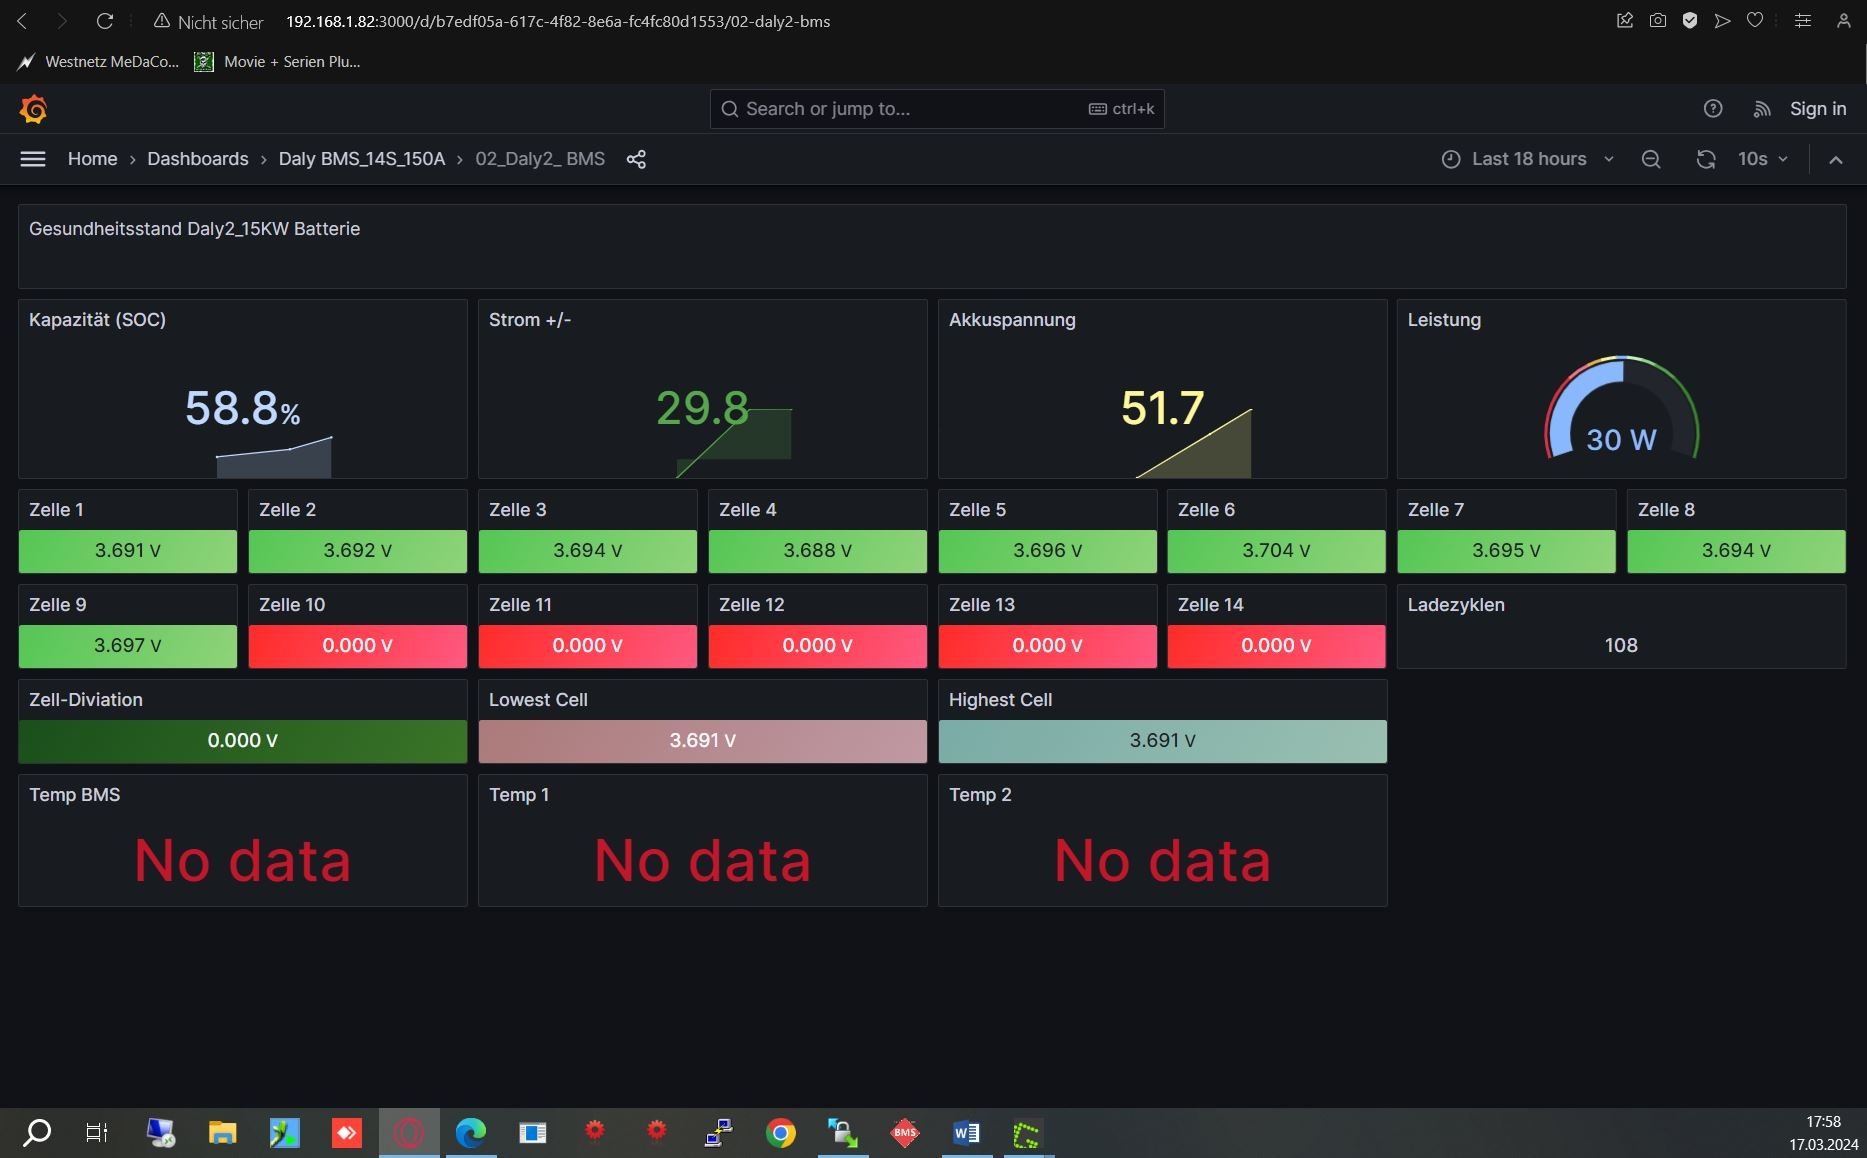Open the Westnetz MeDaCo bookmark
The height and width of the screenshot is (1158, 1867).
(x=99, y=62)
